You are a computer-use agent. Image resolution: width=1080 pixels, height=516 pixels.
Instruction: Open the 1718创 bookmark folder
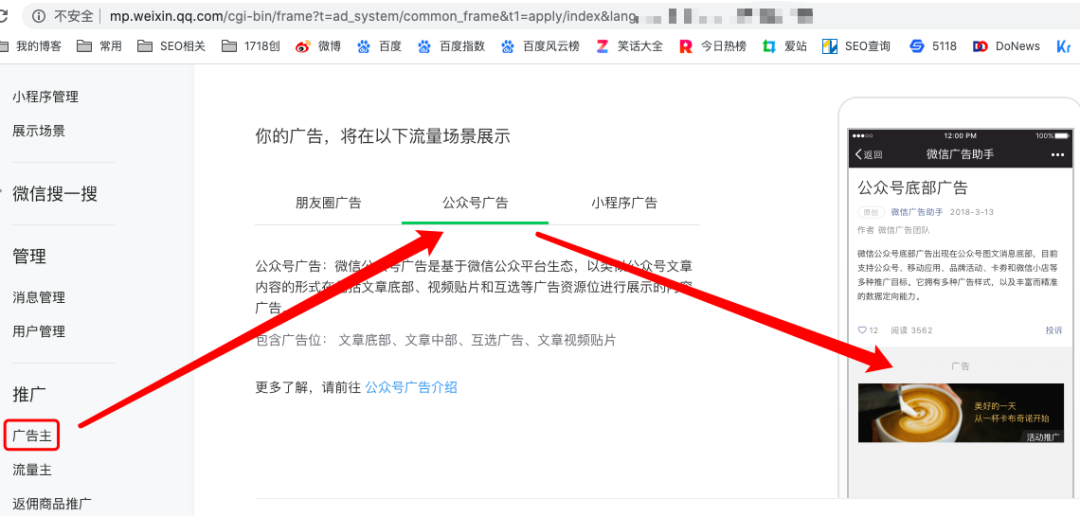251,47
